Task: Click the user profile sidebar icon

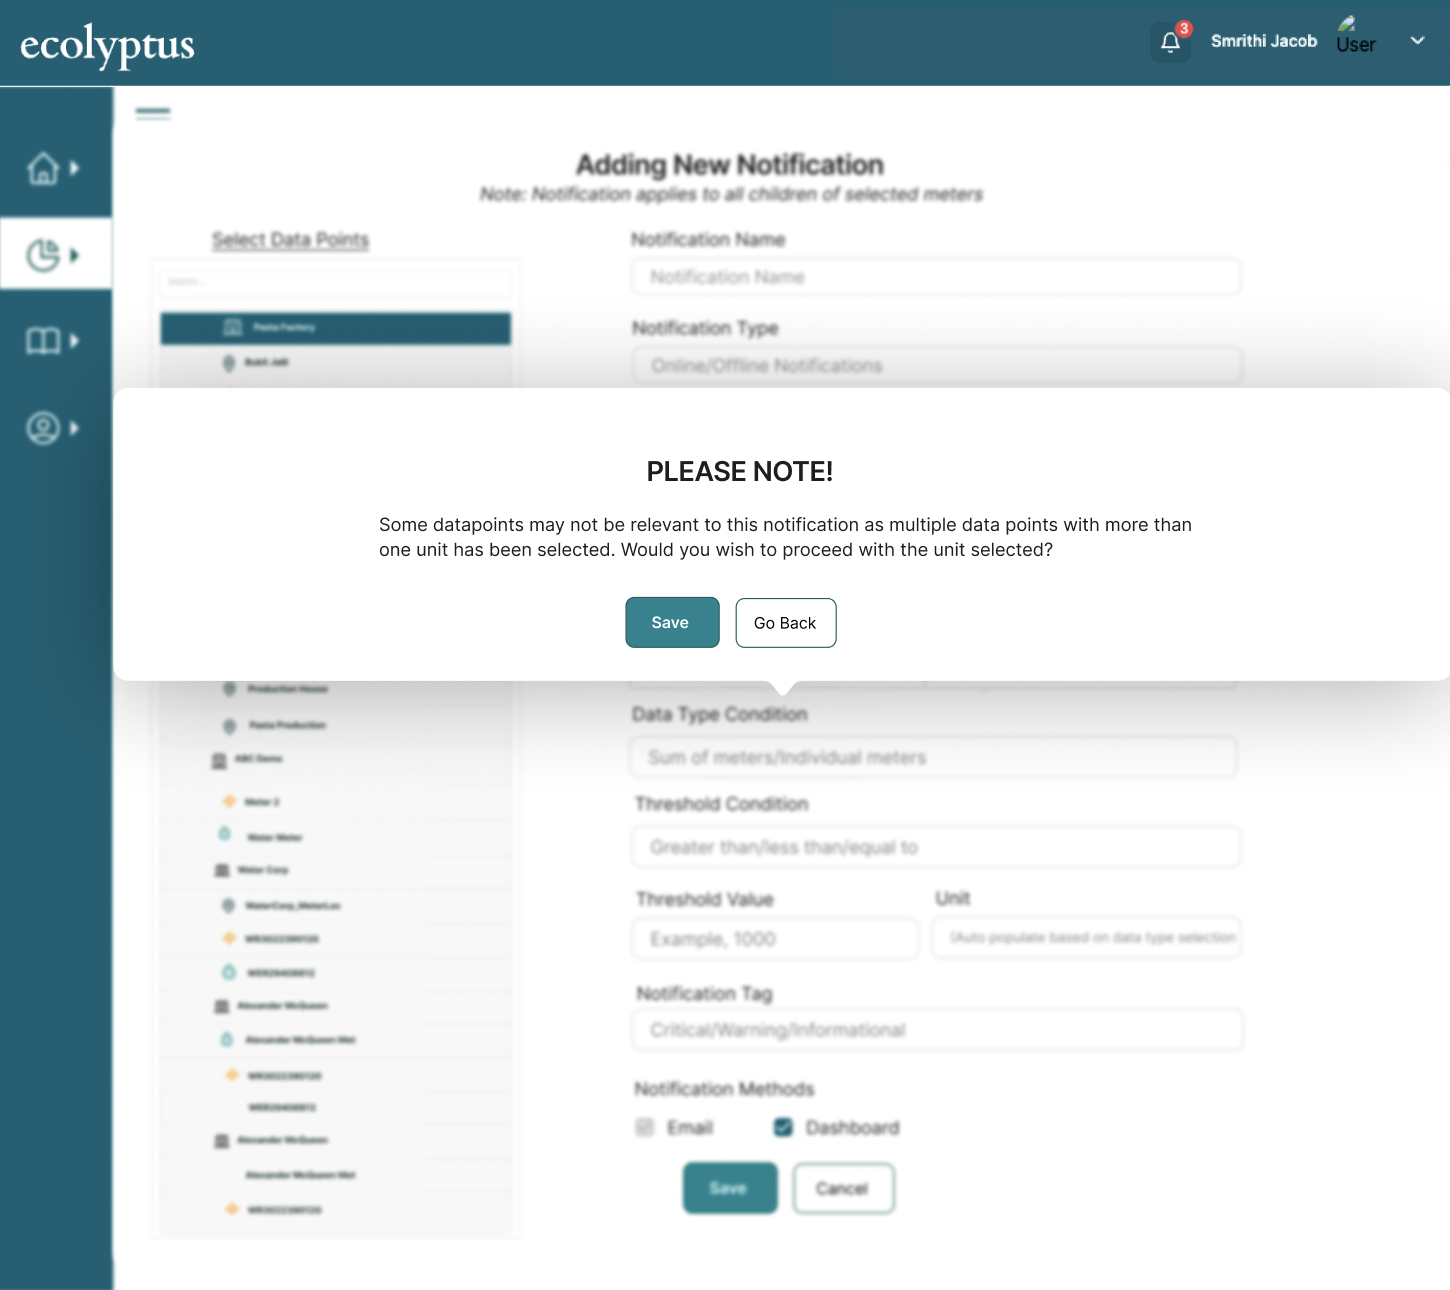Action: click(43, 428)
